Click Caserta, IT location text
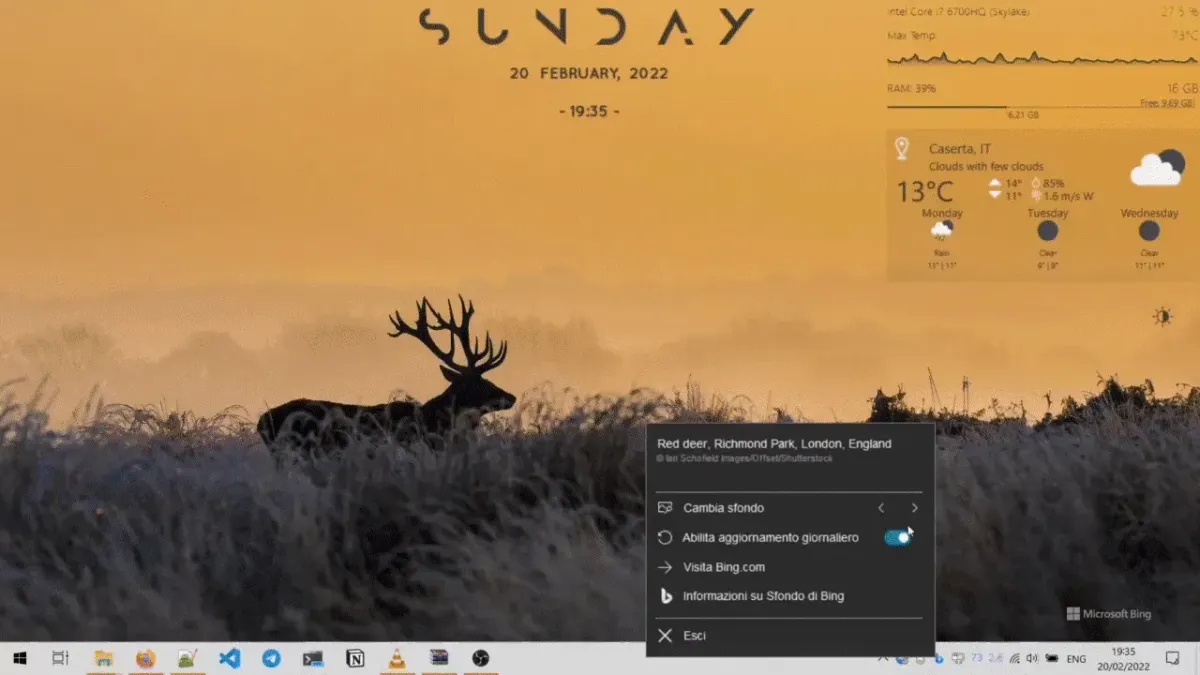 coord(959,149)
